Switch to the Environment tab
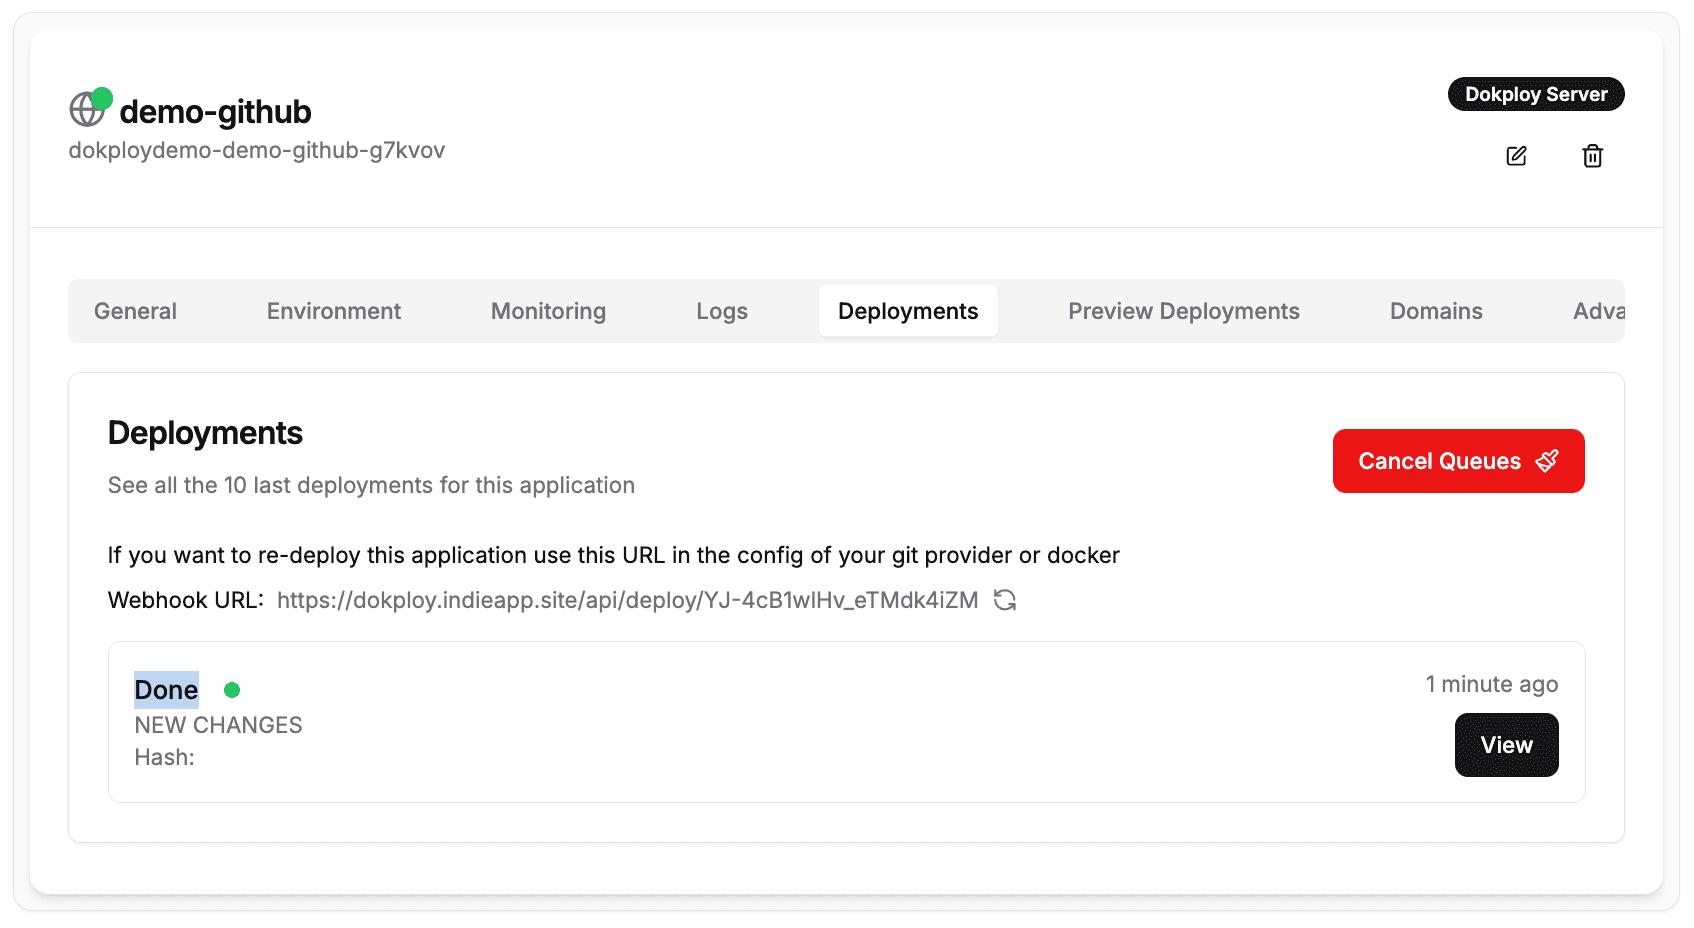Image resolution: width=1694 pixels, height=928 pixels. pyautogui.click(x=333, y=311)
